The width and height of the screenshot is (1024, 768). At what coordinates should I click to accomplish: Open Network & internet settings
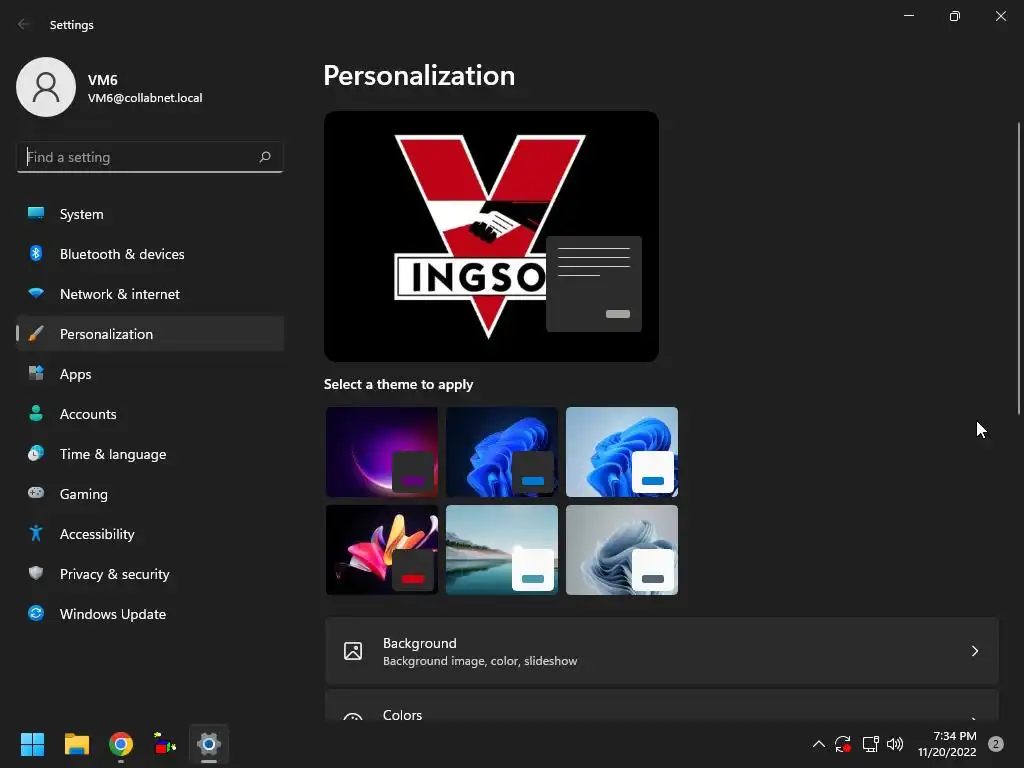(150, 294)
